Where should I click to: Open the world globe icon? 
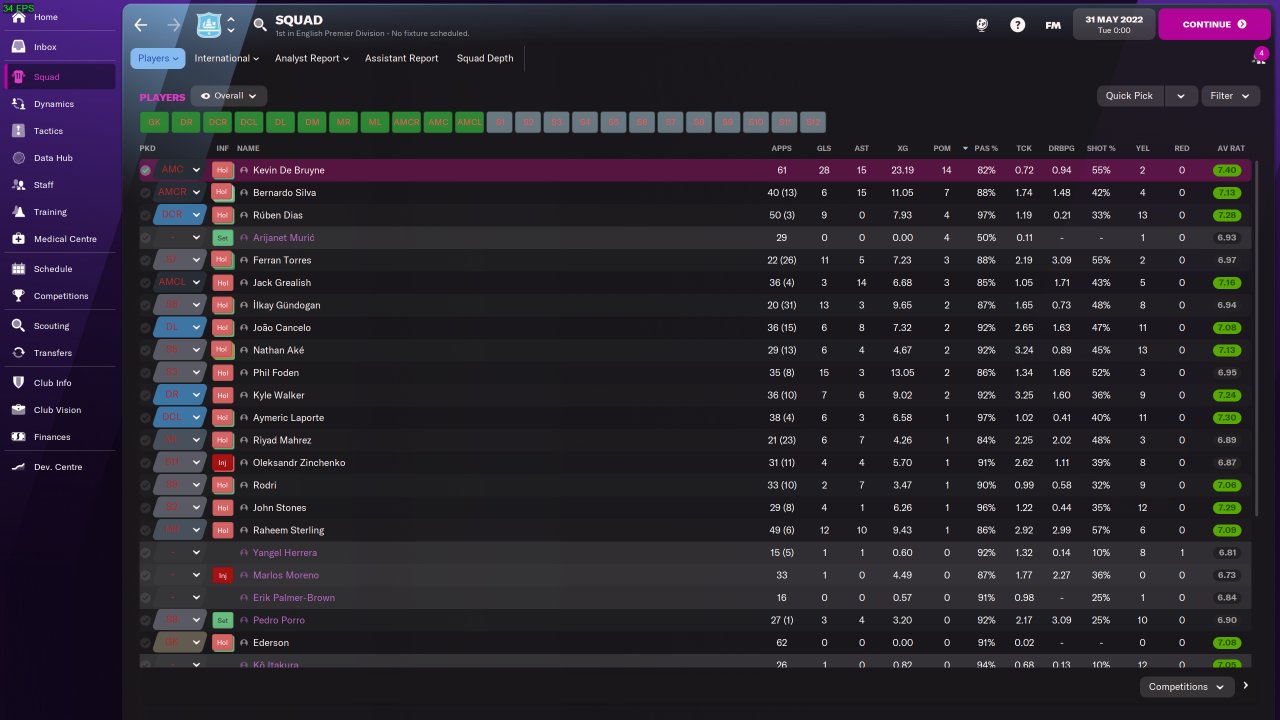point(982,25)
